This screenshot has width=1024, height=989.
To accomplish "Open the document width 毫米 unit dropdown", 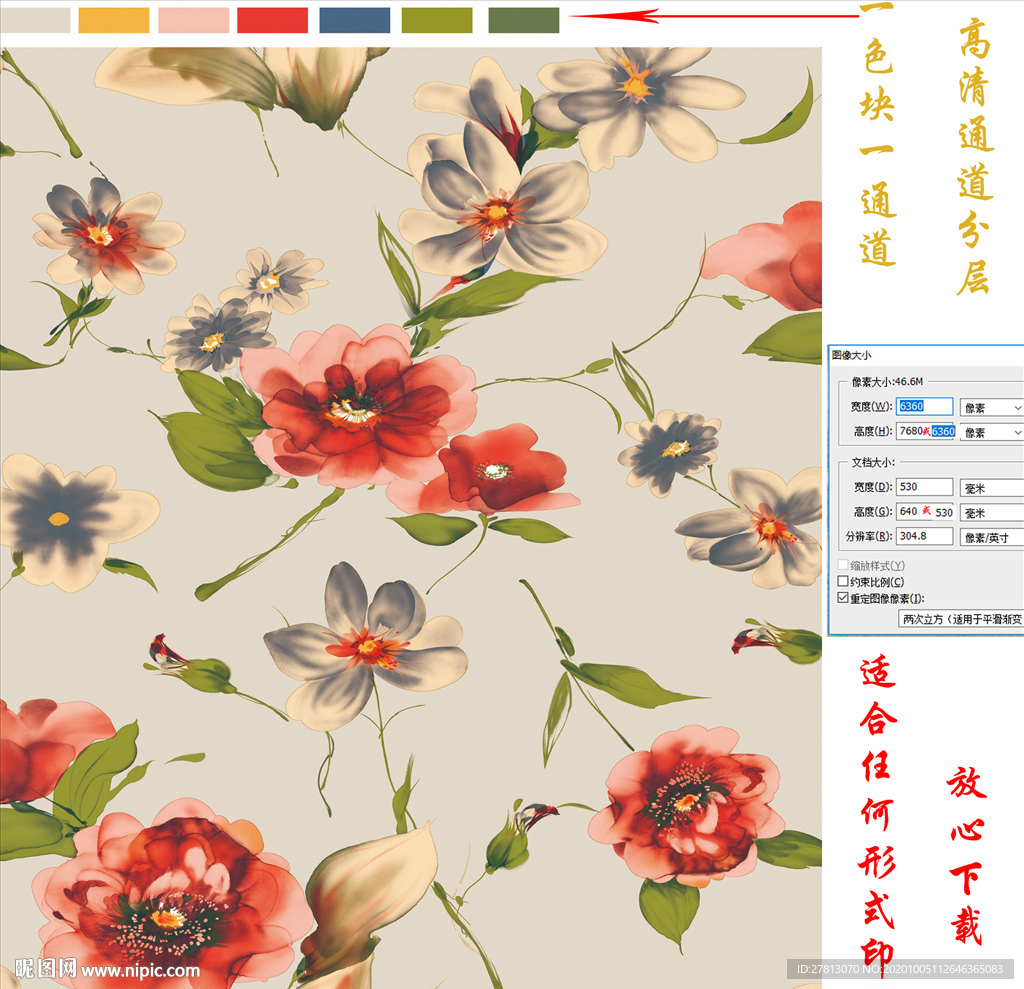I will (x=991, y=488).
